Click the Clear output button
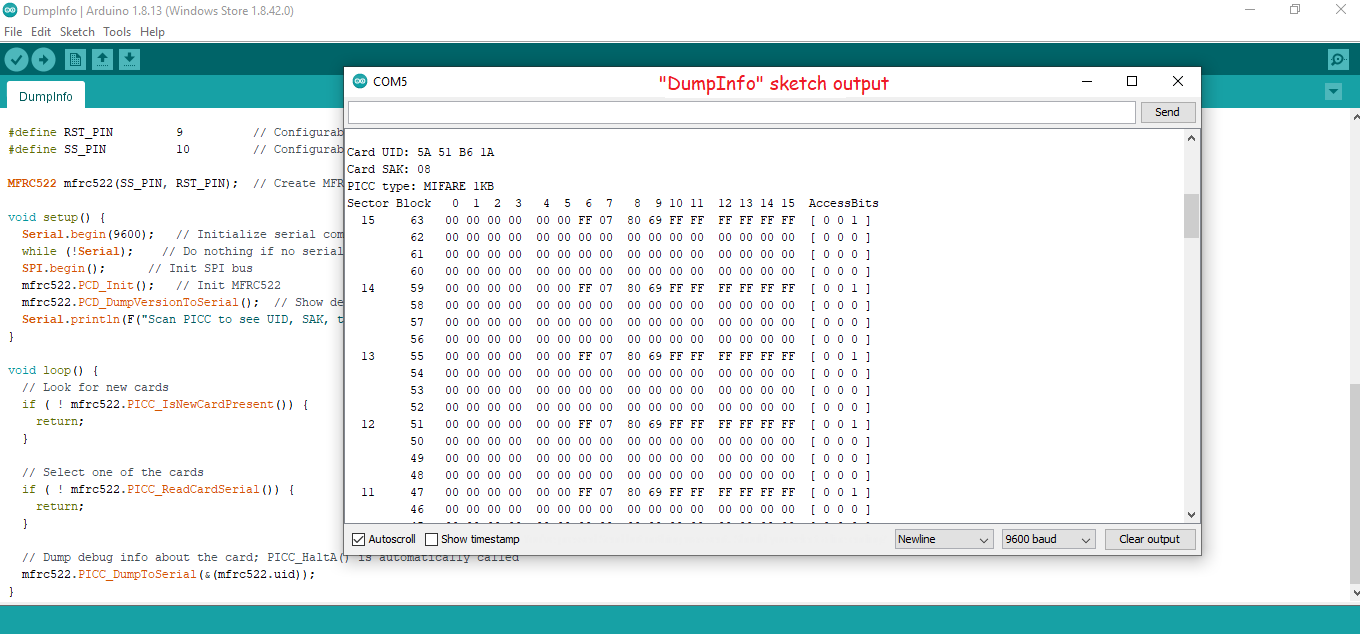Image resolution: width=1360 pixels, height=634 pixels. click(x=1149, y=539)
